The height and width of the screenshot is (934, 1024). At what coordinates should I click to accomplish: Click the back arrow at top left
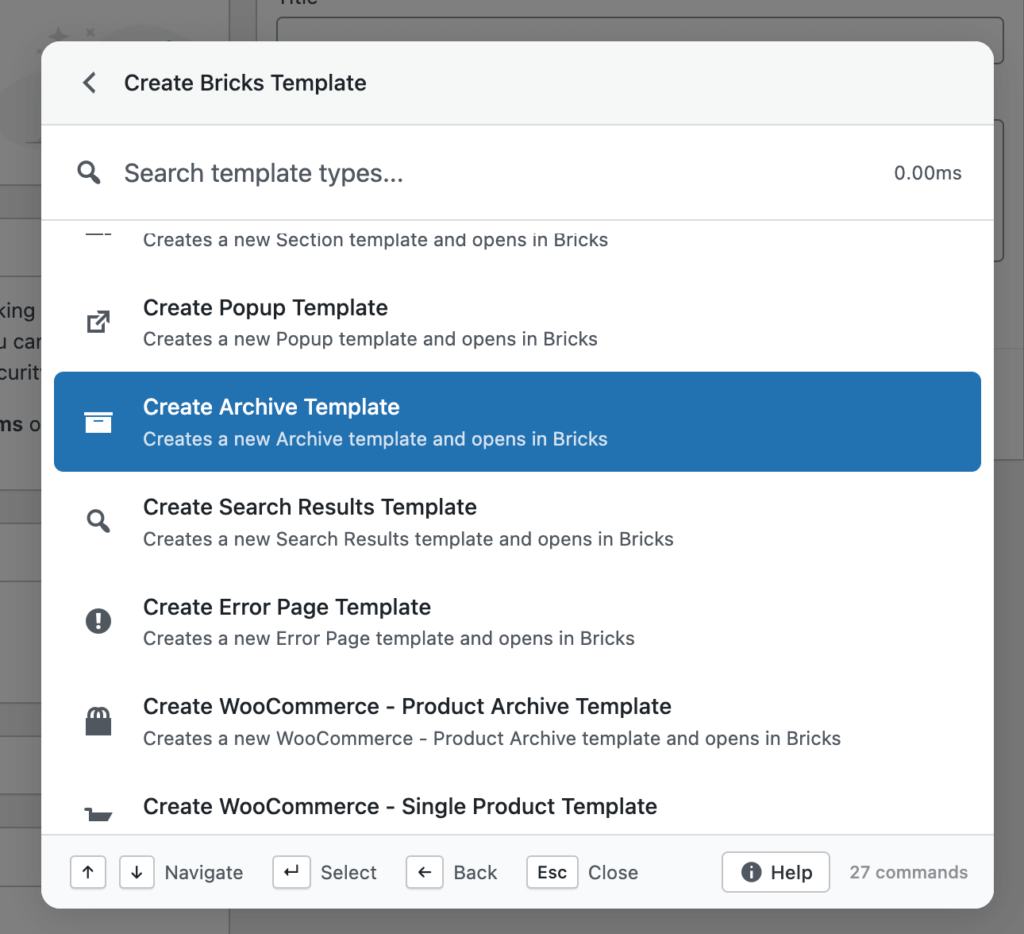tap(88, 83)
